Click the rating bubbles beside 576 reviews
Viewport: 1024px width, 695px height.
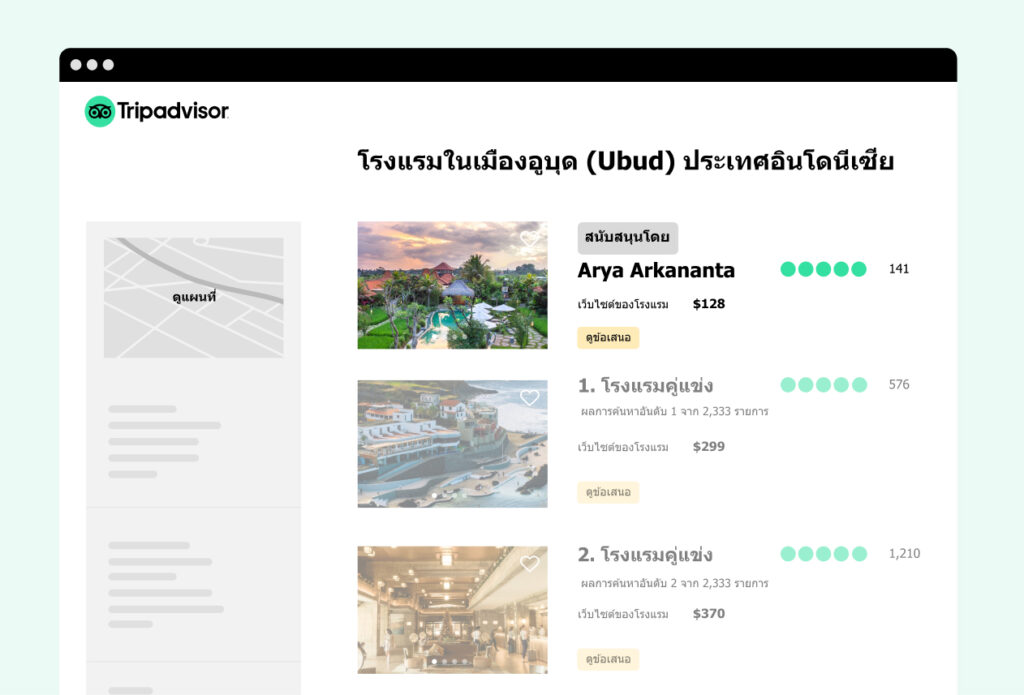(x=824, y=385)
